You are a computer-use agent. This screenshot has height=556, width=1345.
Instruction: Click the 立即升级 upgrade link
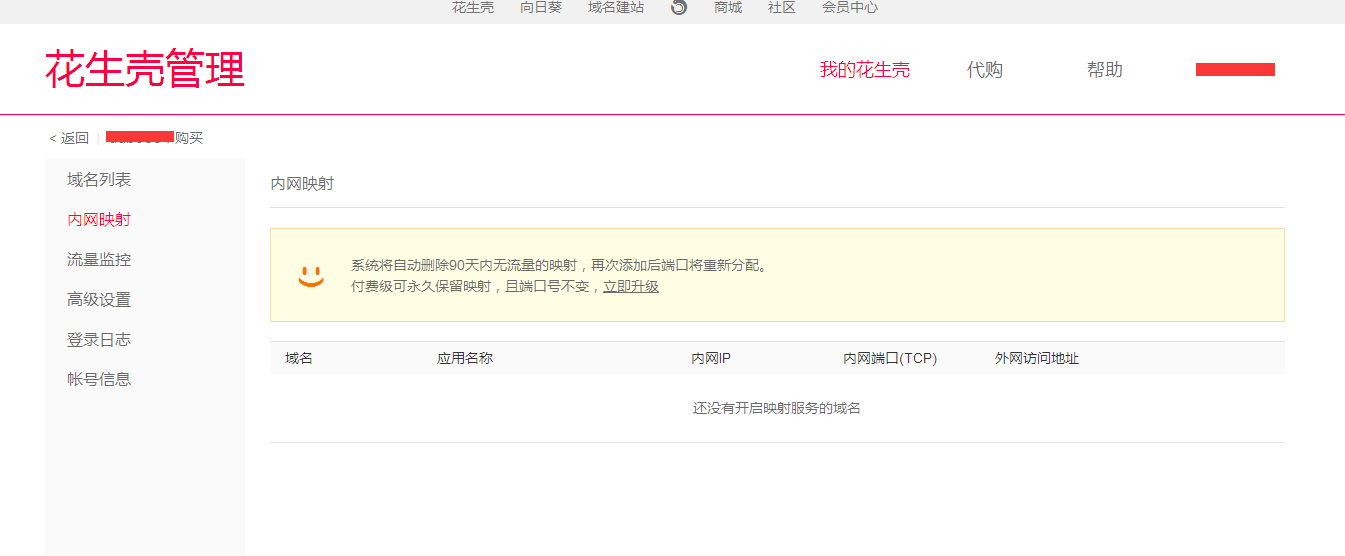pyautogui.click(x=630, y=287)
